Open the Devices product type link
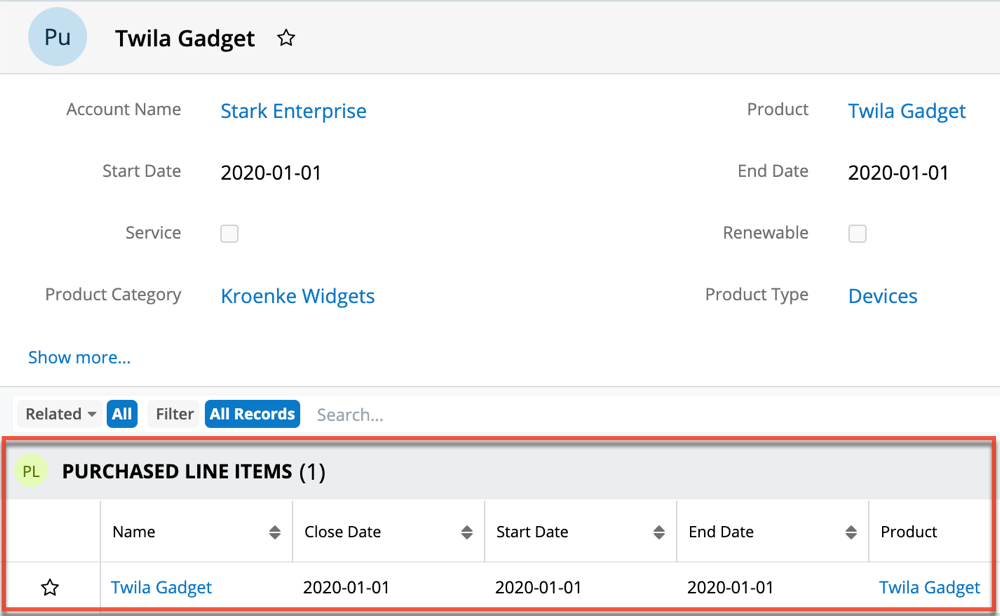This screenshot has width=1000, height=616. click(882, 296)
